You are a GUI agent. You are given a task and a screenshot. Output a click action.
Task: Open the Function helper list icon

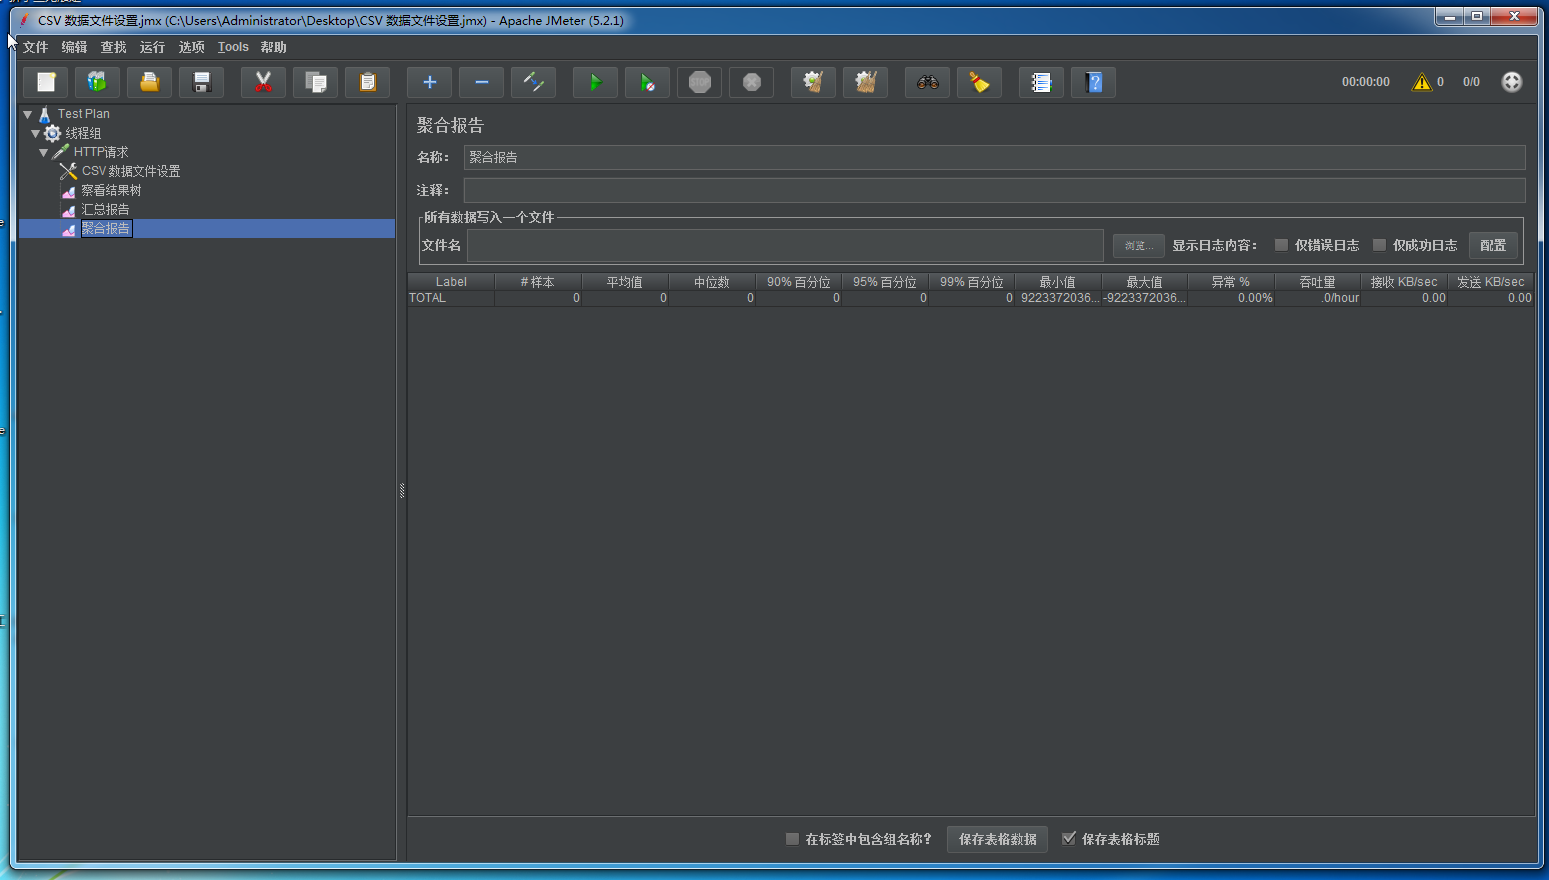1041,83
